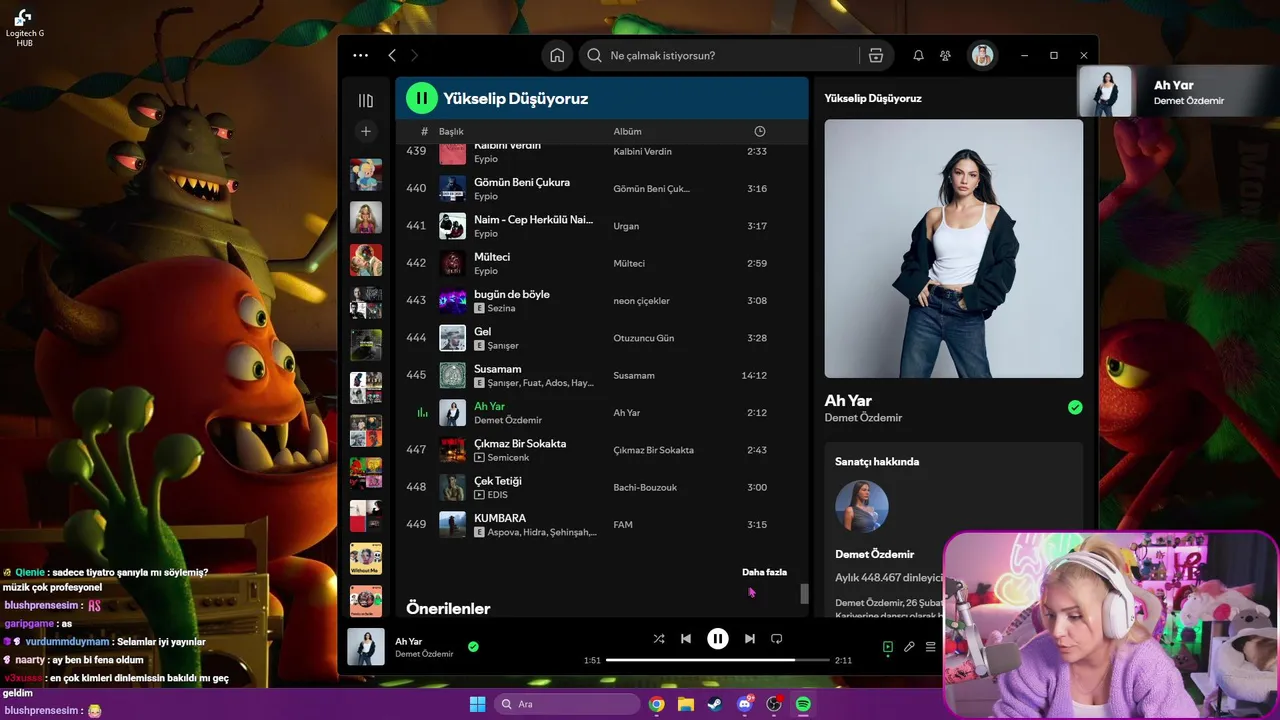
Task: Open the three-dot app menu
Action: (360, 55)
